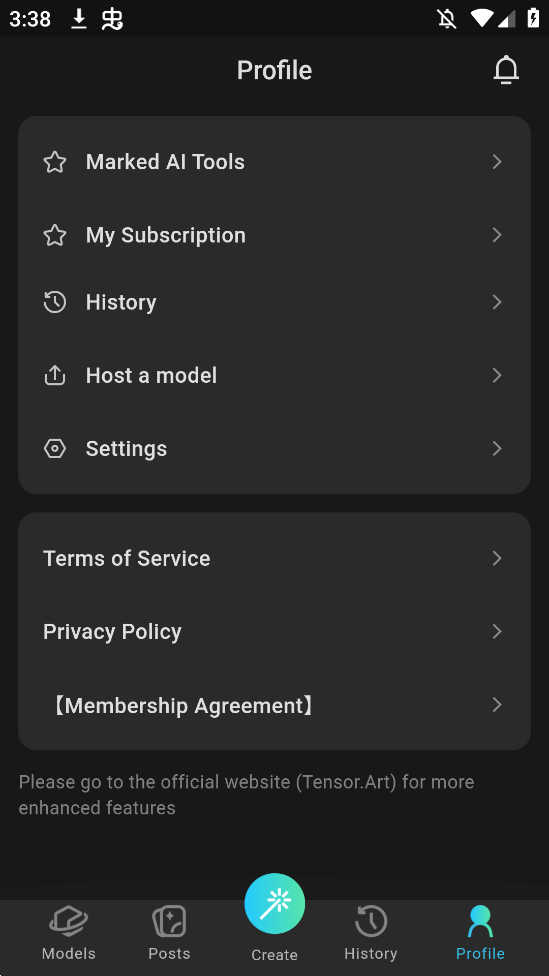
Task: Tap the star icon beside My Subscription
Action: click(x=55, y=235)
